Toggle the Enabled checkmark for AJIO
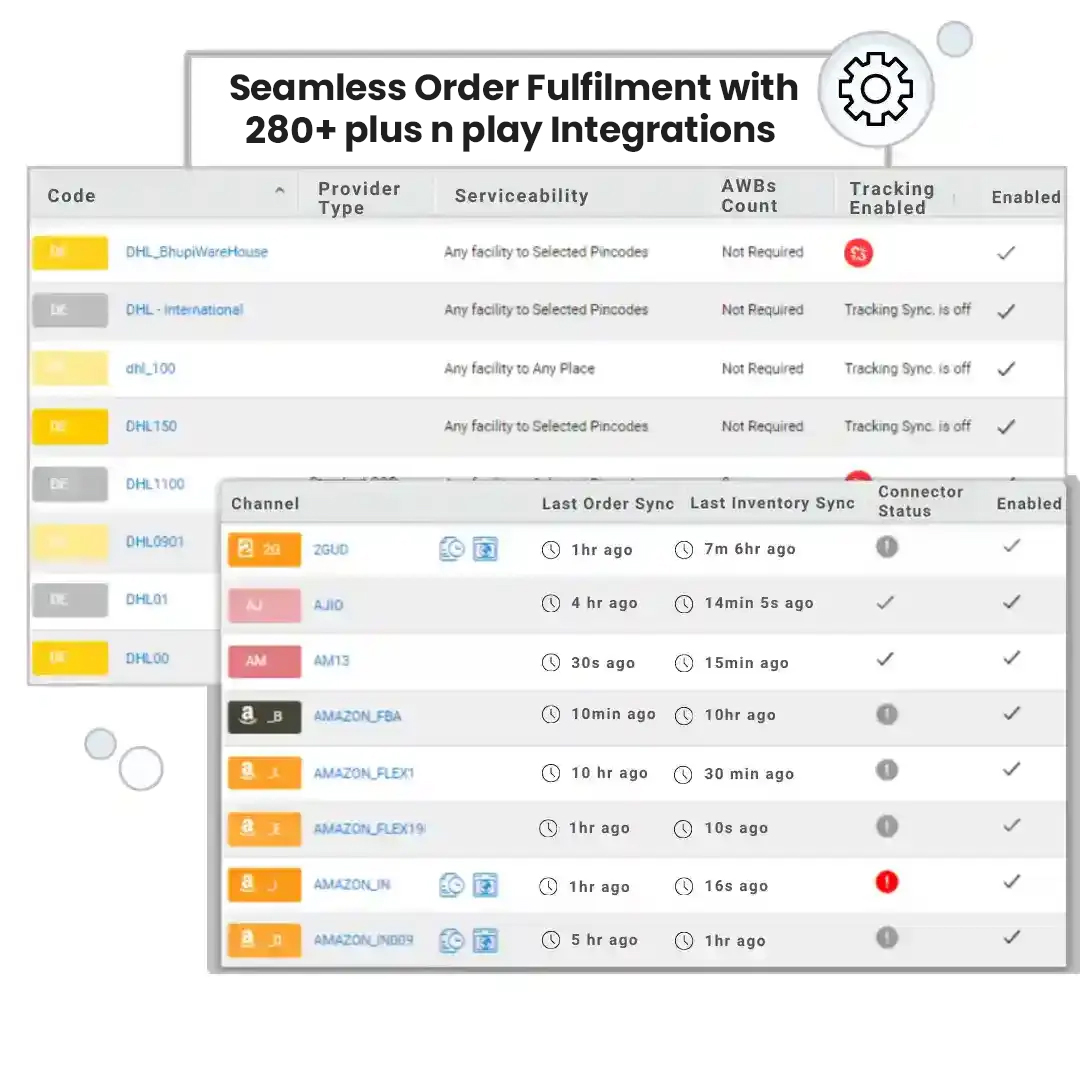Screen dimensions: 1080x1080 (x=1012, y=602)
